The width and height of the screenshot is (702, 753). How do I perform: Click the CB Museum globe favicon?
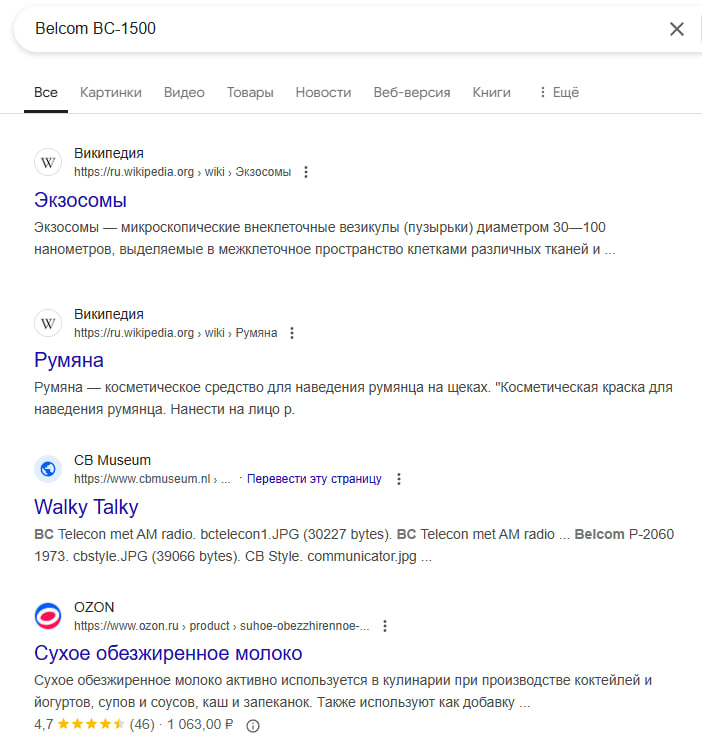pos(48,469)
